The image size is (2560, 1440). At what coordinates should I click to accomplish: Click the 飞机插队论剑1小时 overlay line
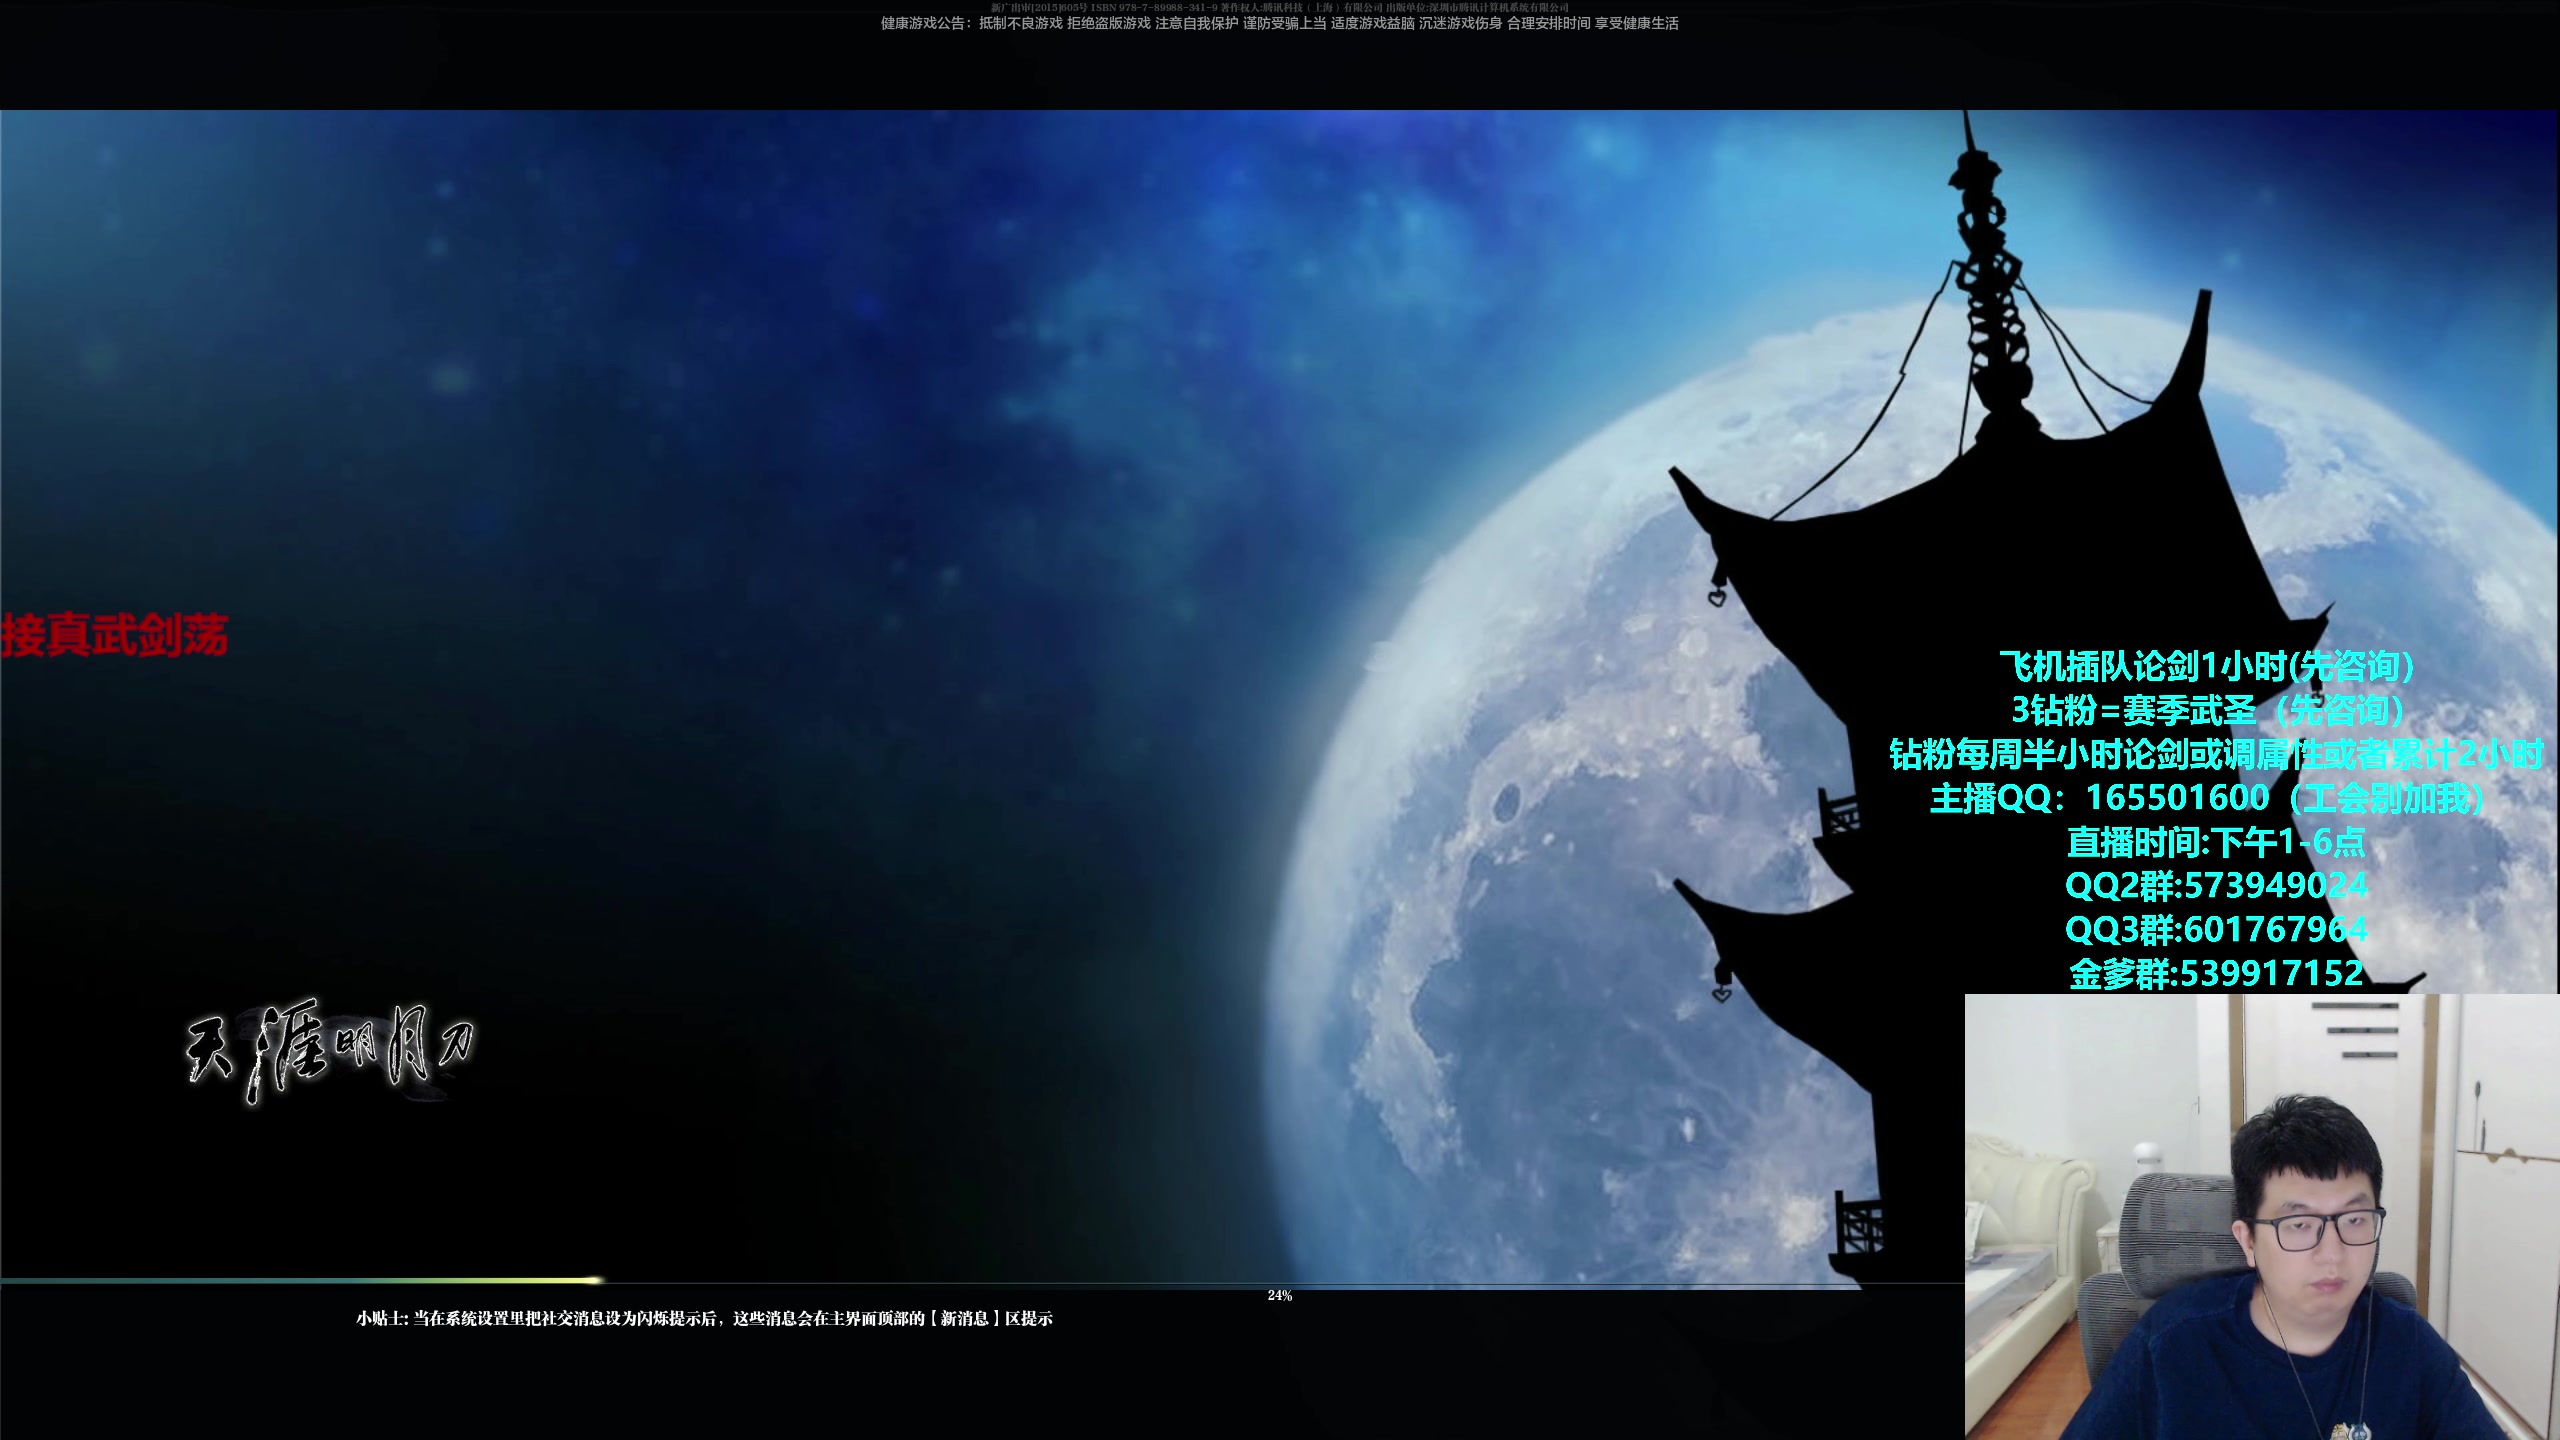coord(2206,666)
